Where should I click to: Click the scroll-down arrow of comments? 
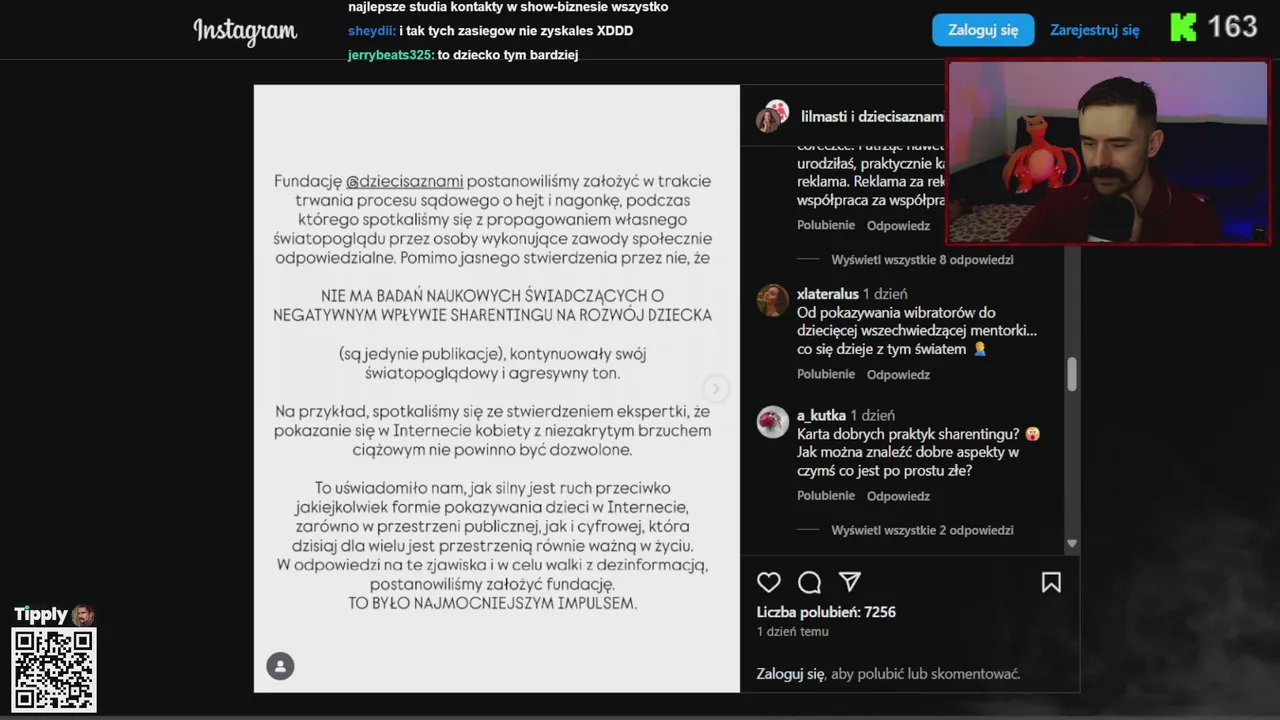coord(1072,544)
